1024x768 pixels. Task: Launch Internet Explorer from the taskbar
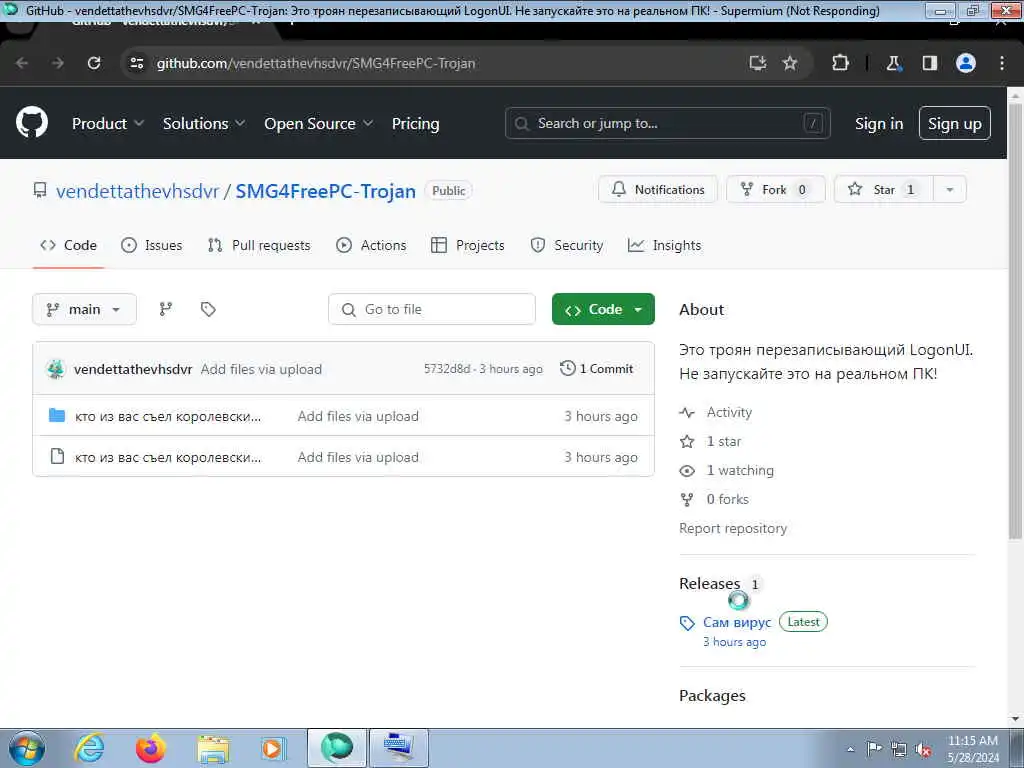pos(89,748)
